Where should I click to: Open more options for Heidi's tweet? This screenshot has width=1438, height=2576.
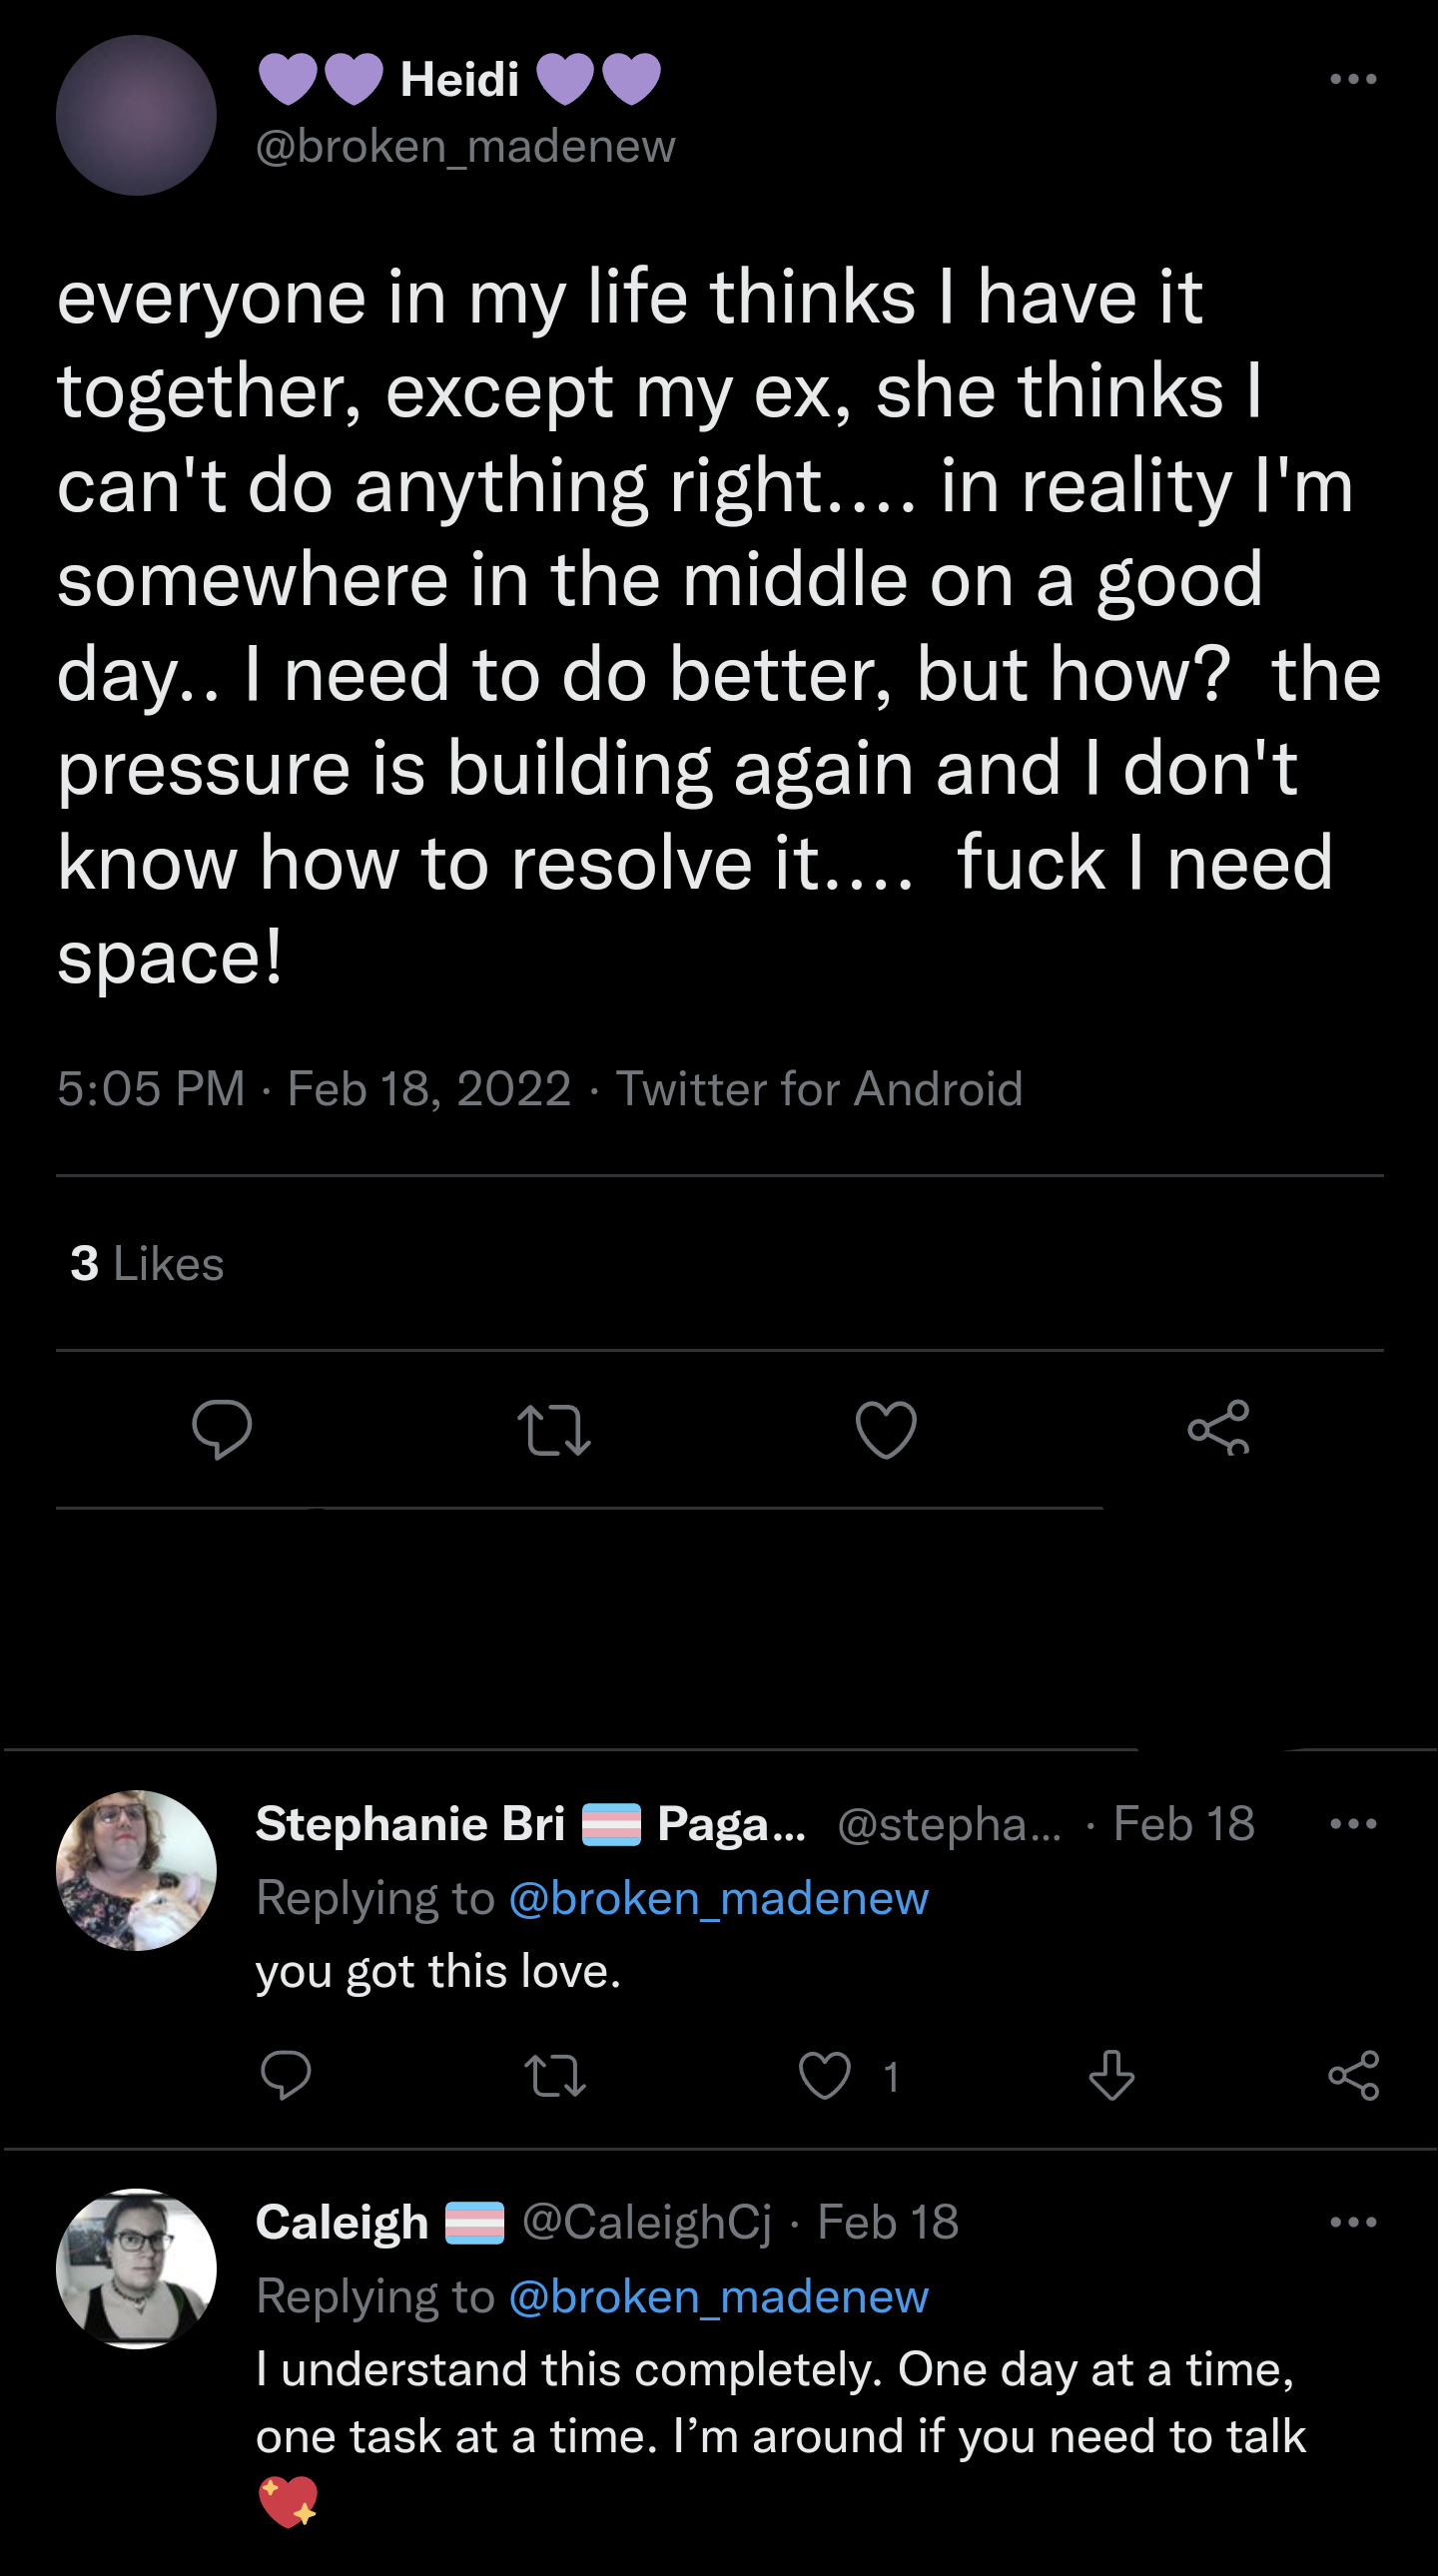tap(1353, 79)
